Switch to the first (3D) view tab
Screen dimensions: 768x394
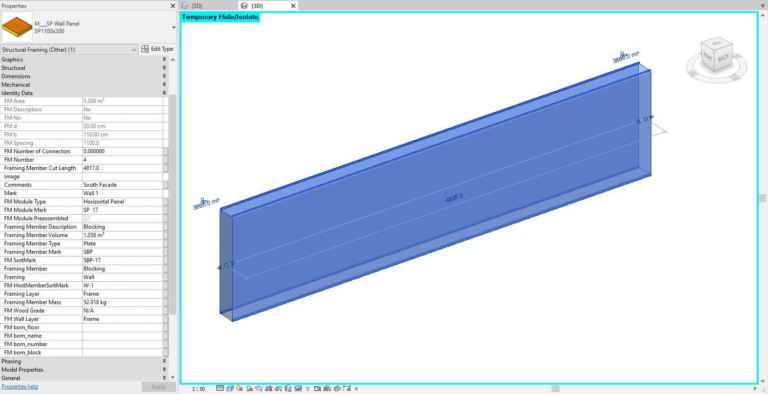[x=196, y=6]
